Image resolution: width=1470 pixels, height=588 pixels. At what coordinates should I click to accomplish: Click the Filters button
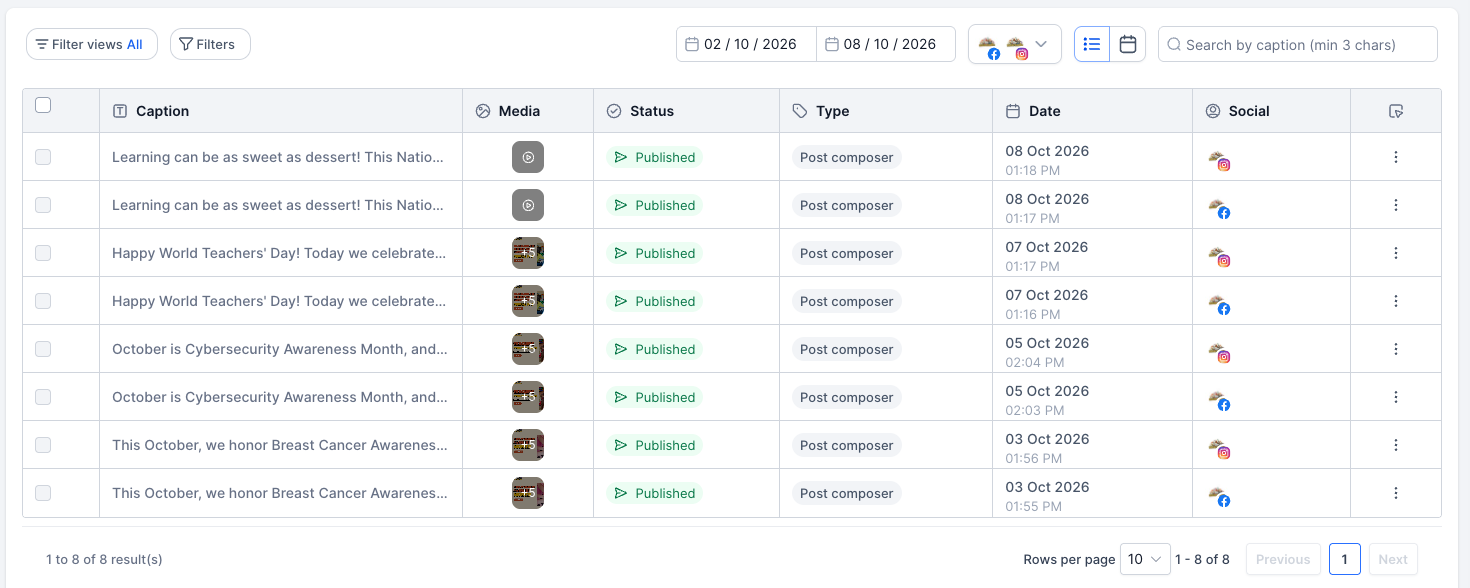(x=210, y=44)
